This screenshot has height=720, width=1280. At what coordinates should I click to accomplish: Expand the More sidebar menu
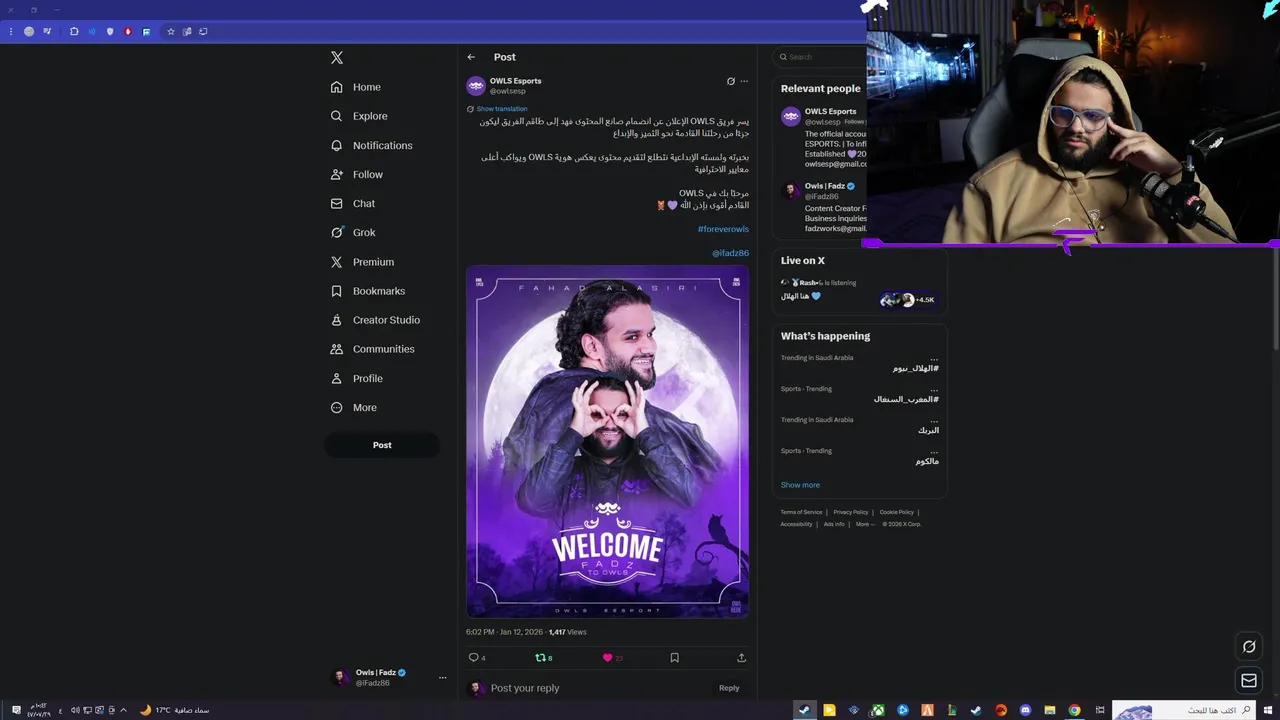click(354, 407)
